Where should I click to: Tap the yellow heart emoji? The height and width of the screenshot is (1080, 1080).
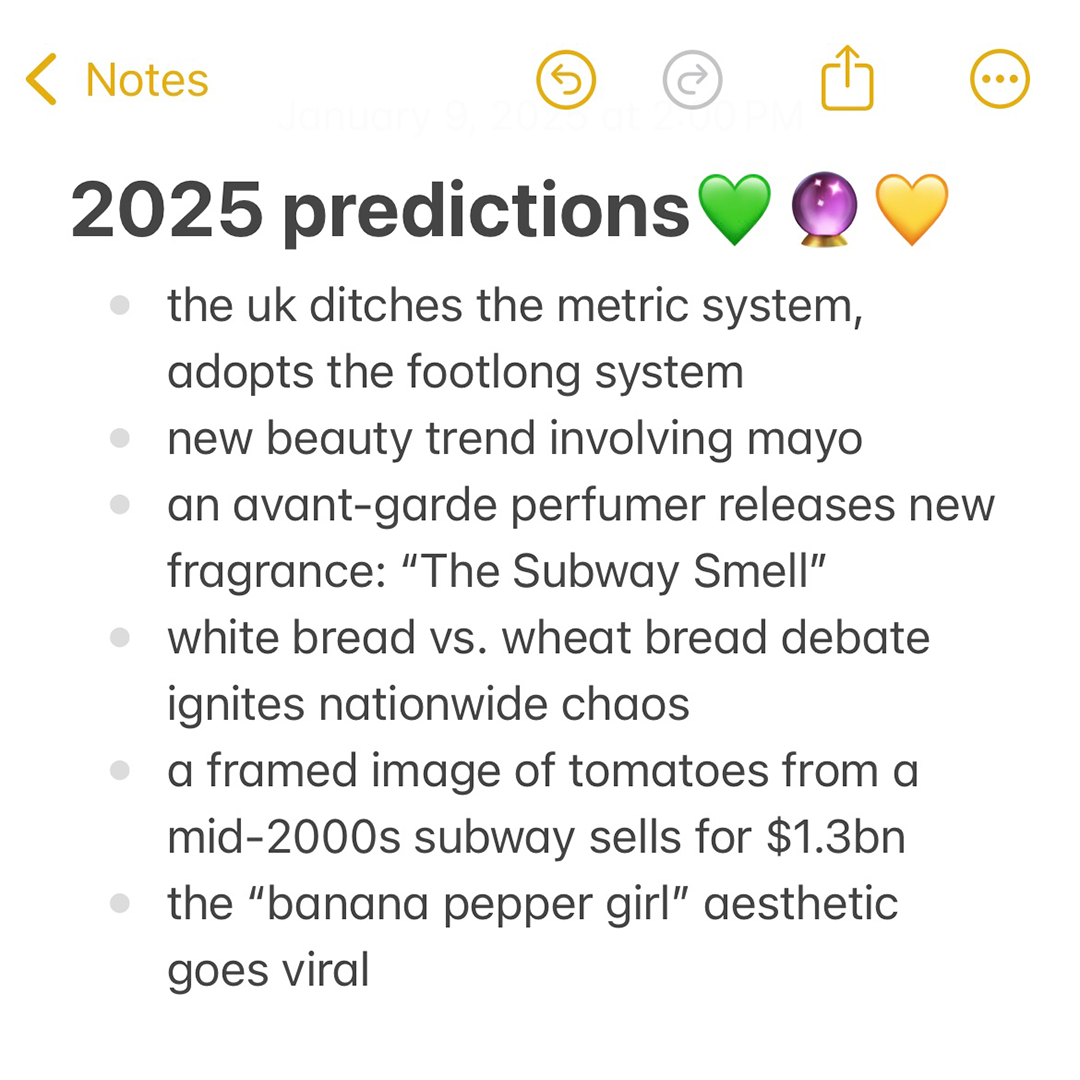point(912,209)
